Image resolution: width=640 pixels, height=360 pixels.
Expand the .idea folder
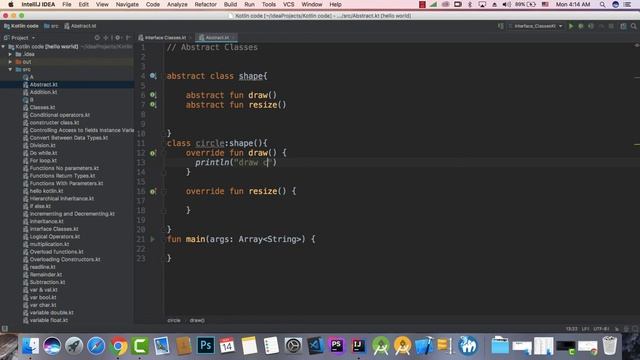(11, 54)
